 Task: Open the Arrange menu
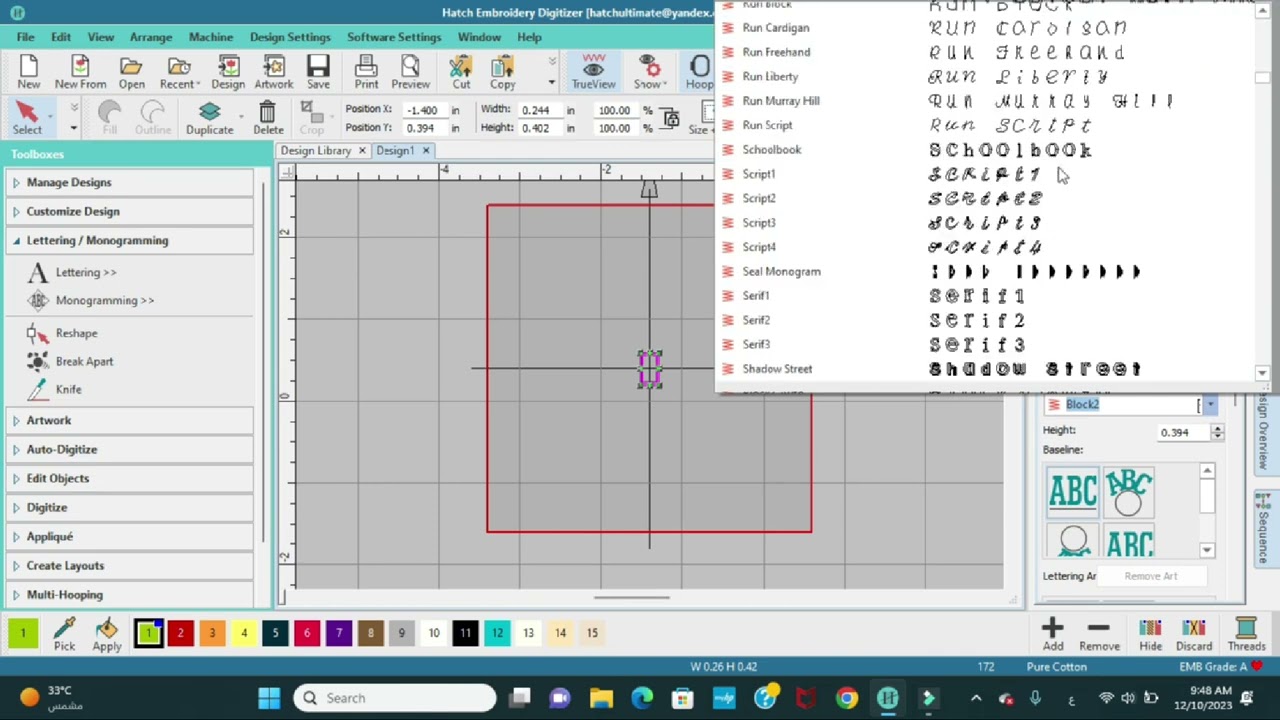tap(151, 37)
